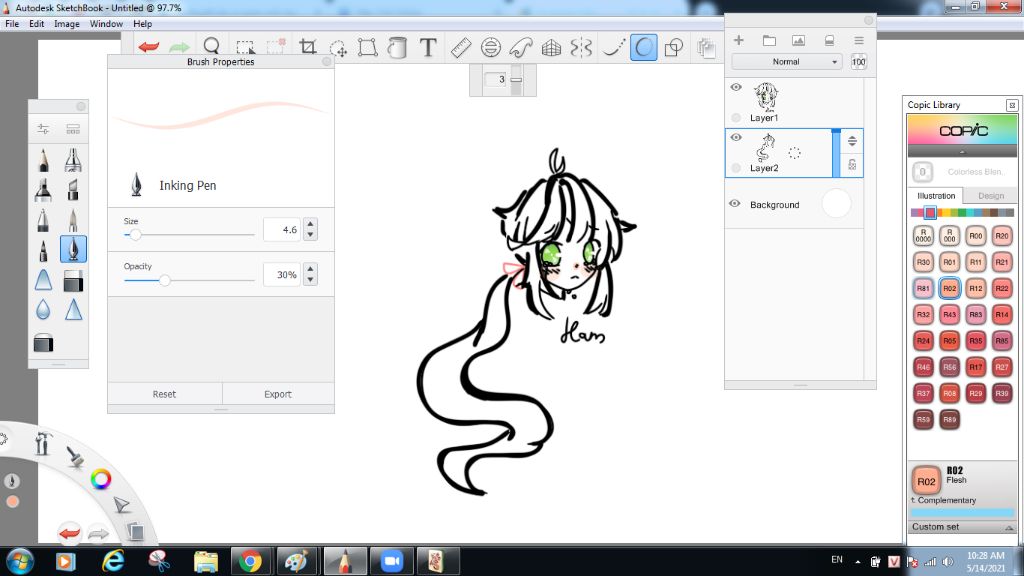Click the brush Size slider

[189, 234]
